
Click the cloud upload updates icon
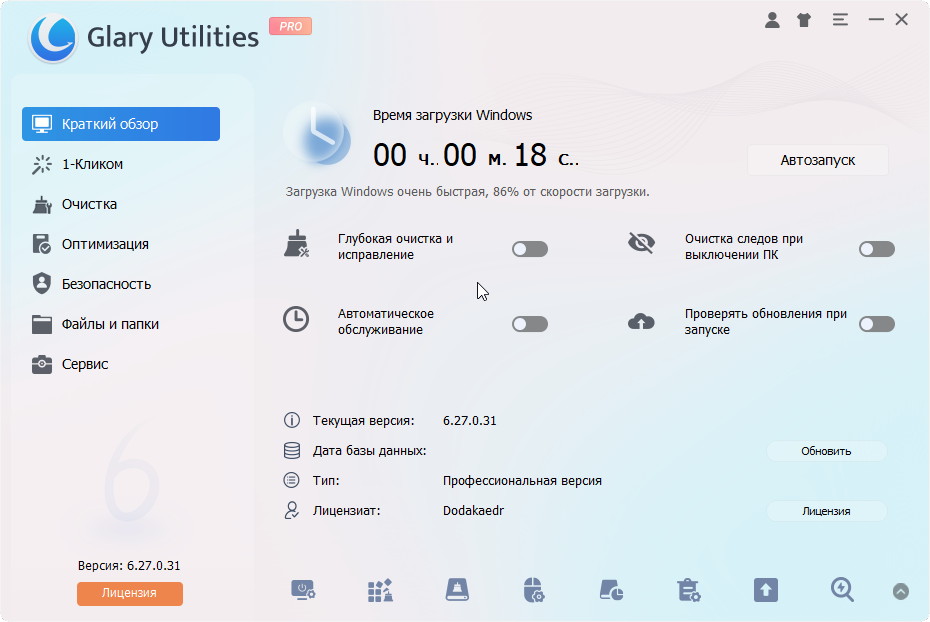pyautogui.click(x=641, y=321)
